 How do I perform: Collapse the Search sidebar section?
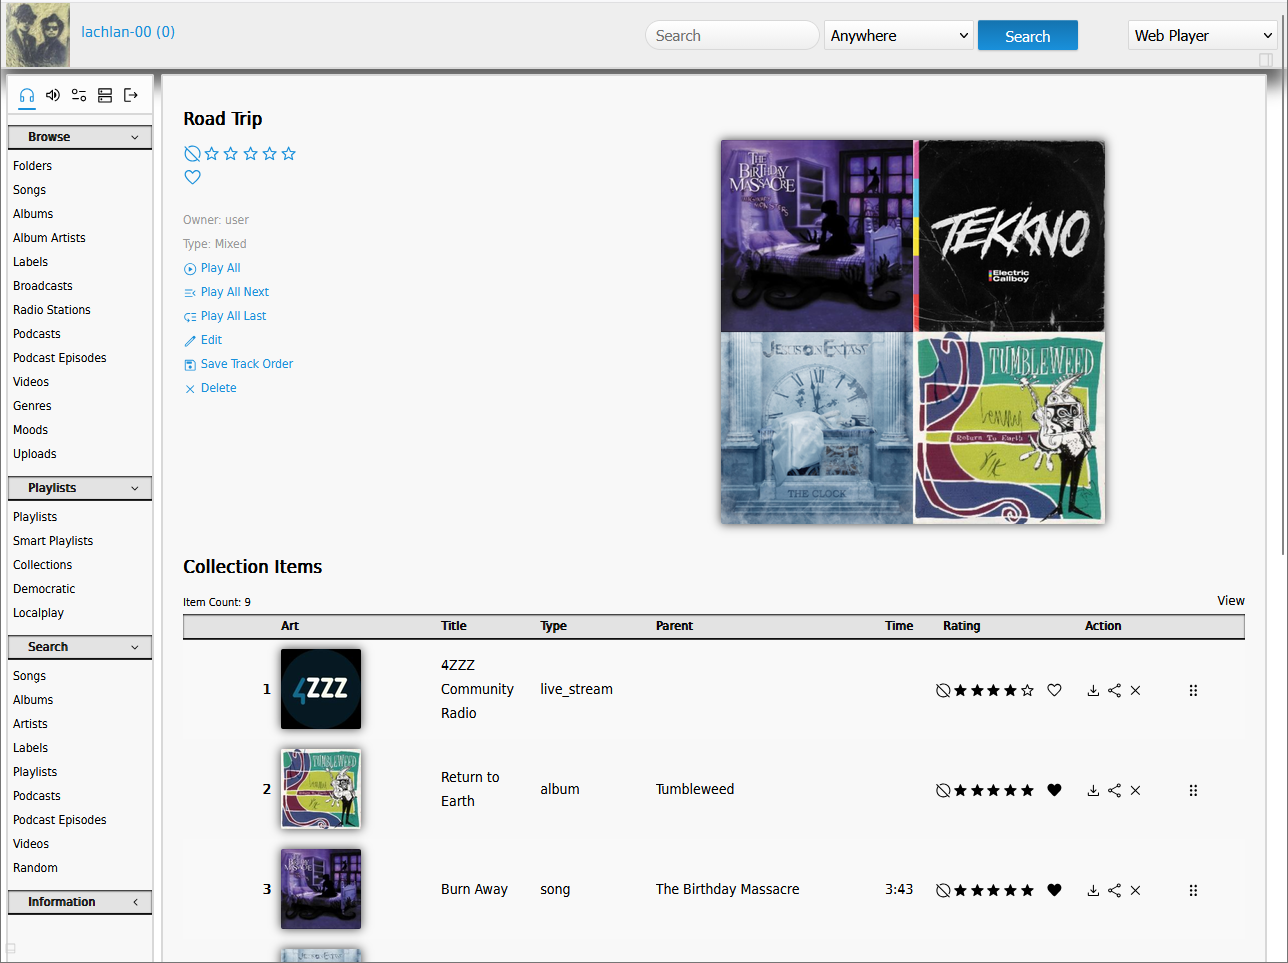pyautogui.click(x=80, y=647)
